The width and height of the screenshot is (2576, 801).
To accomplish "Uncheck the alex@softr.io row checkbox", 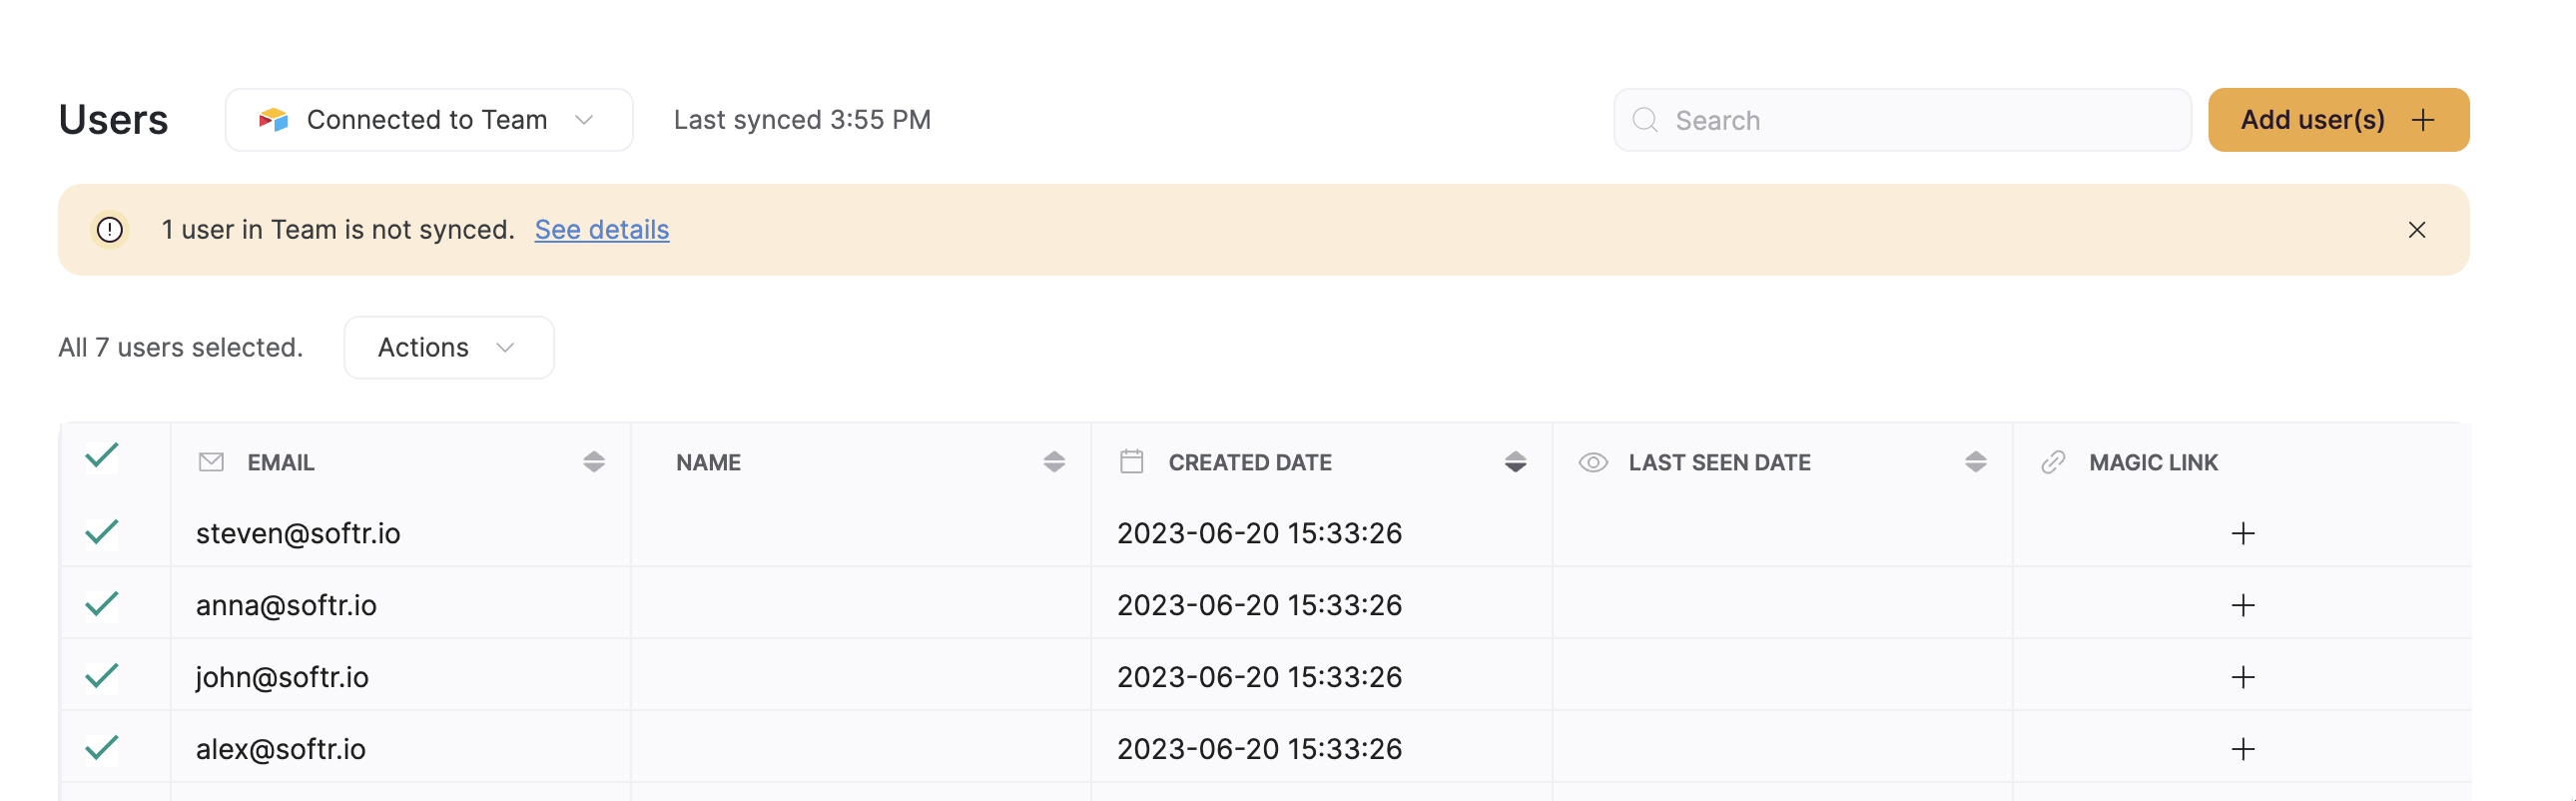I will click(x=102, y=748).
